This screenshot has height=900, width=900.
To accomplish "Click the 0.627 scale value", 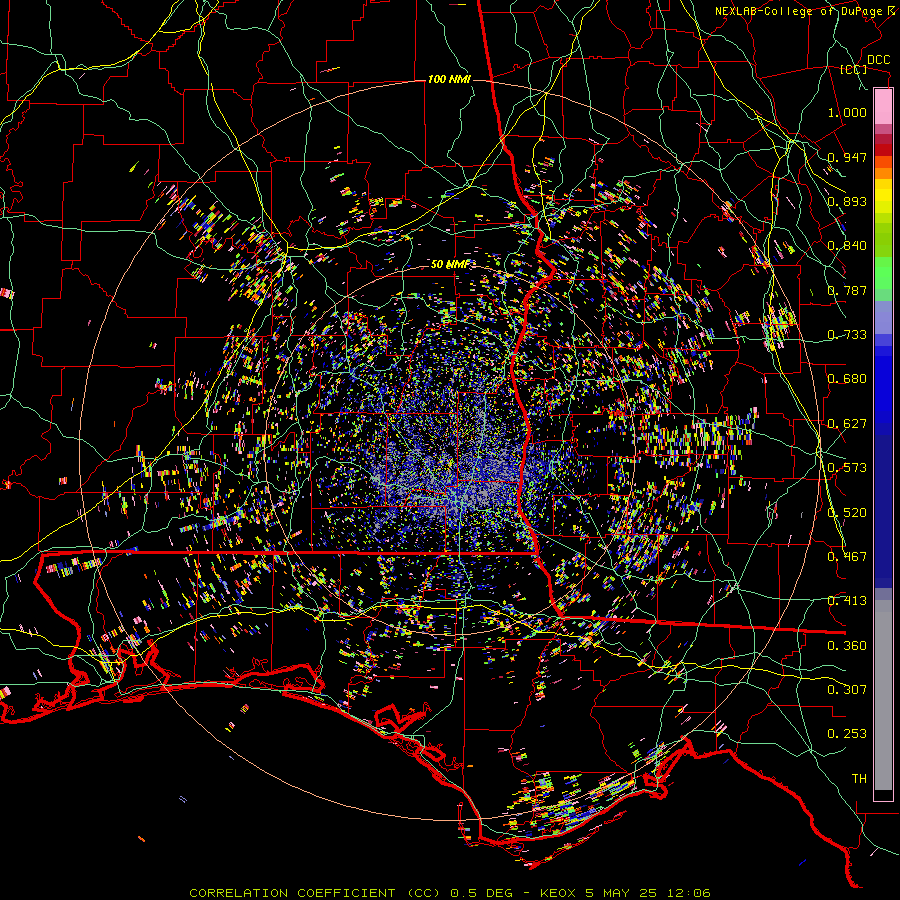I will click(847, 424).
